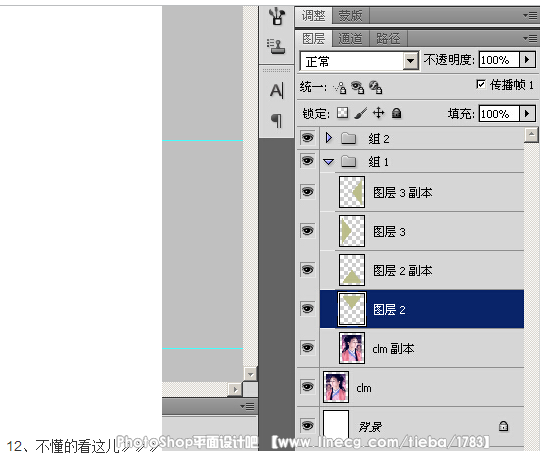Click lock icon on 背景 layer
Screen dimensions: 540x459
[503, 426]
